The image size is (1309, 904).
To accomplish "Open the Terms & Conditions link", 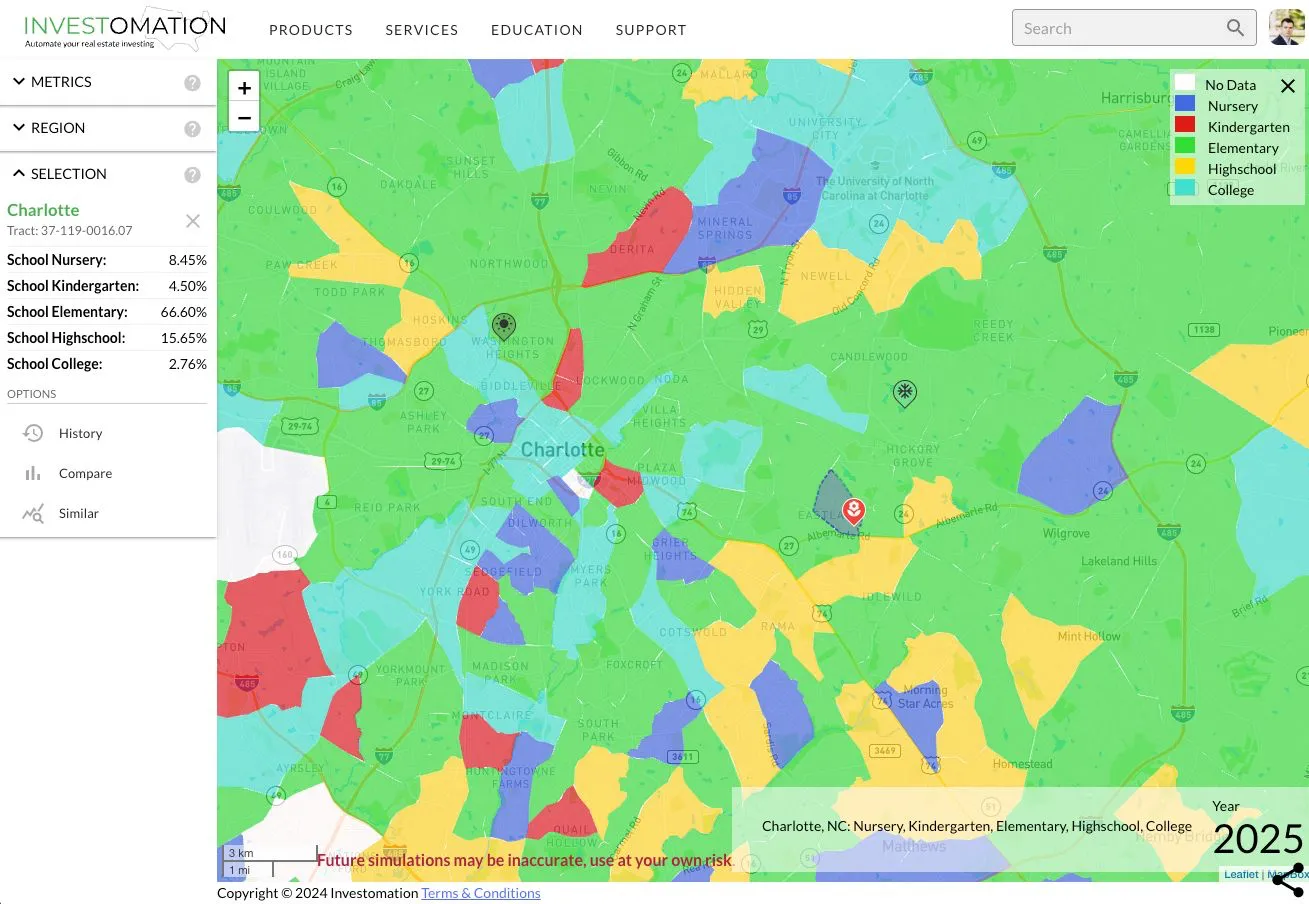I will [x=481, y=893].
